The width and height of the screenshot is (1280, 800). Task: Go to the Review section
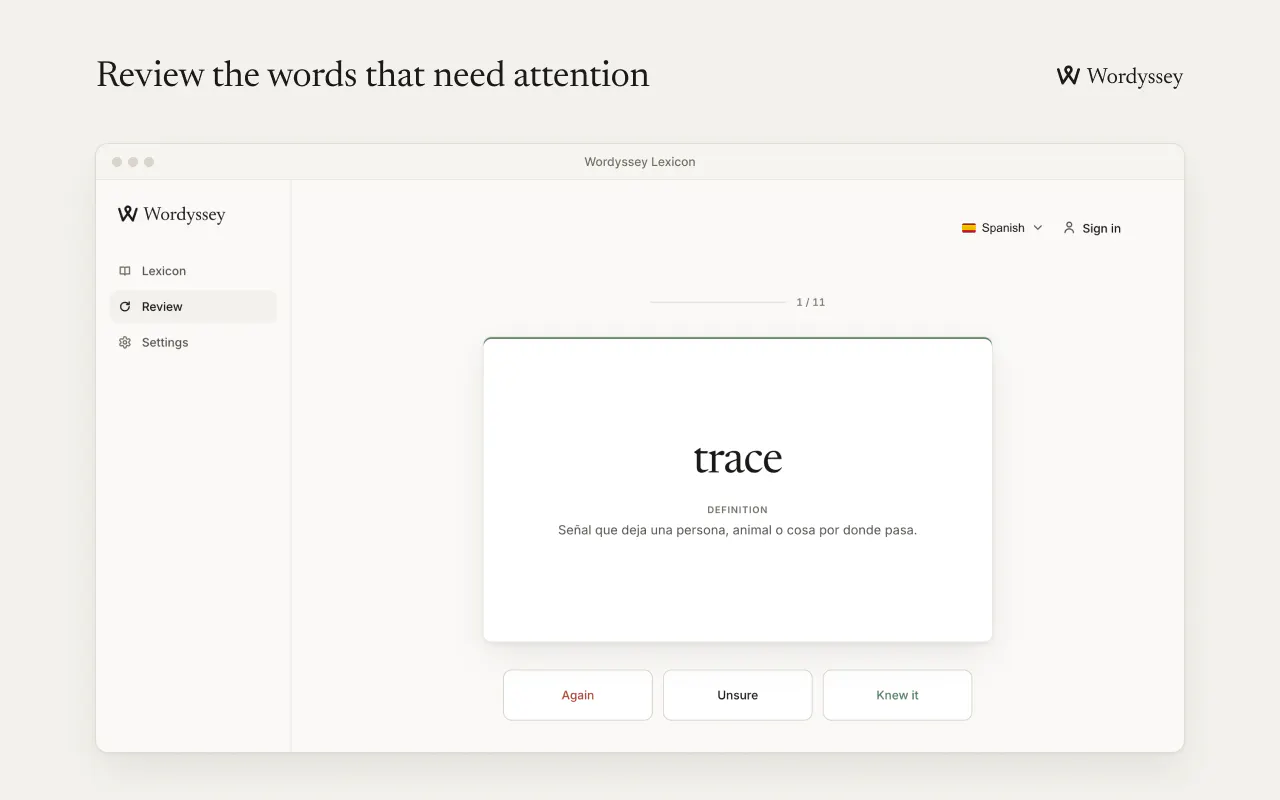(193, 307)
